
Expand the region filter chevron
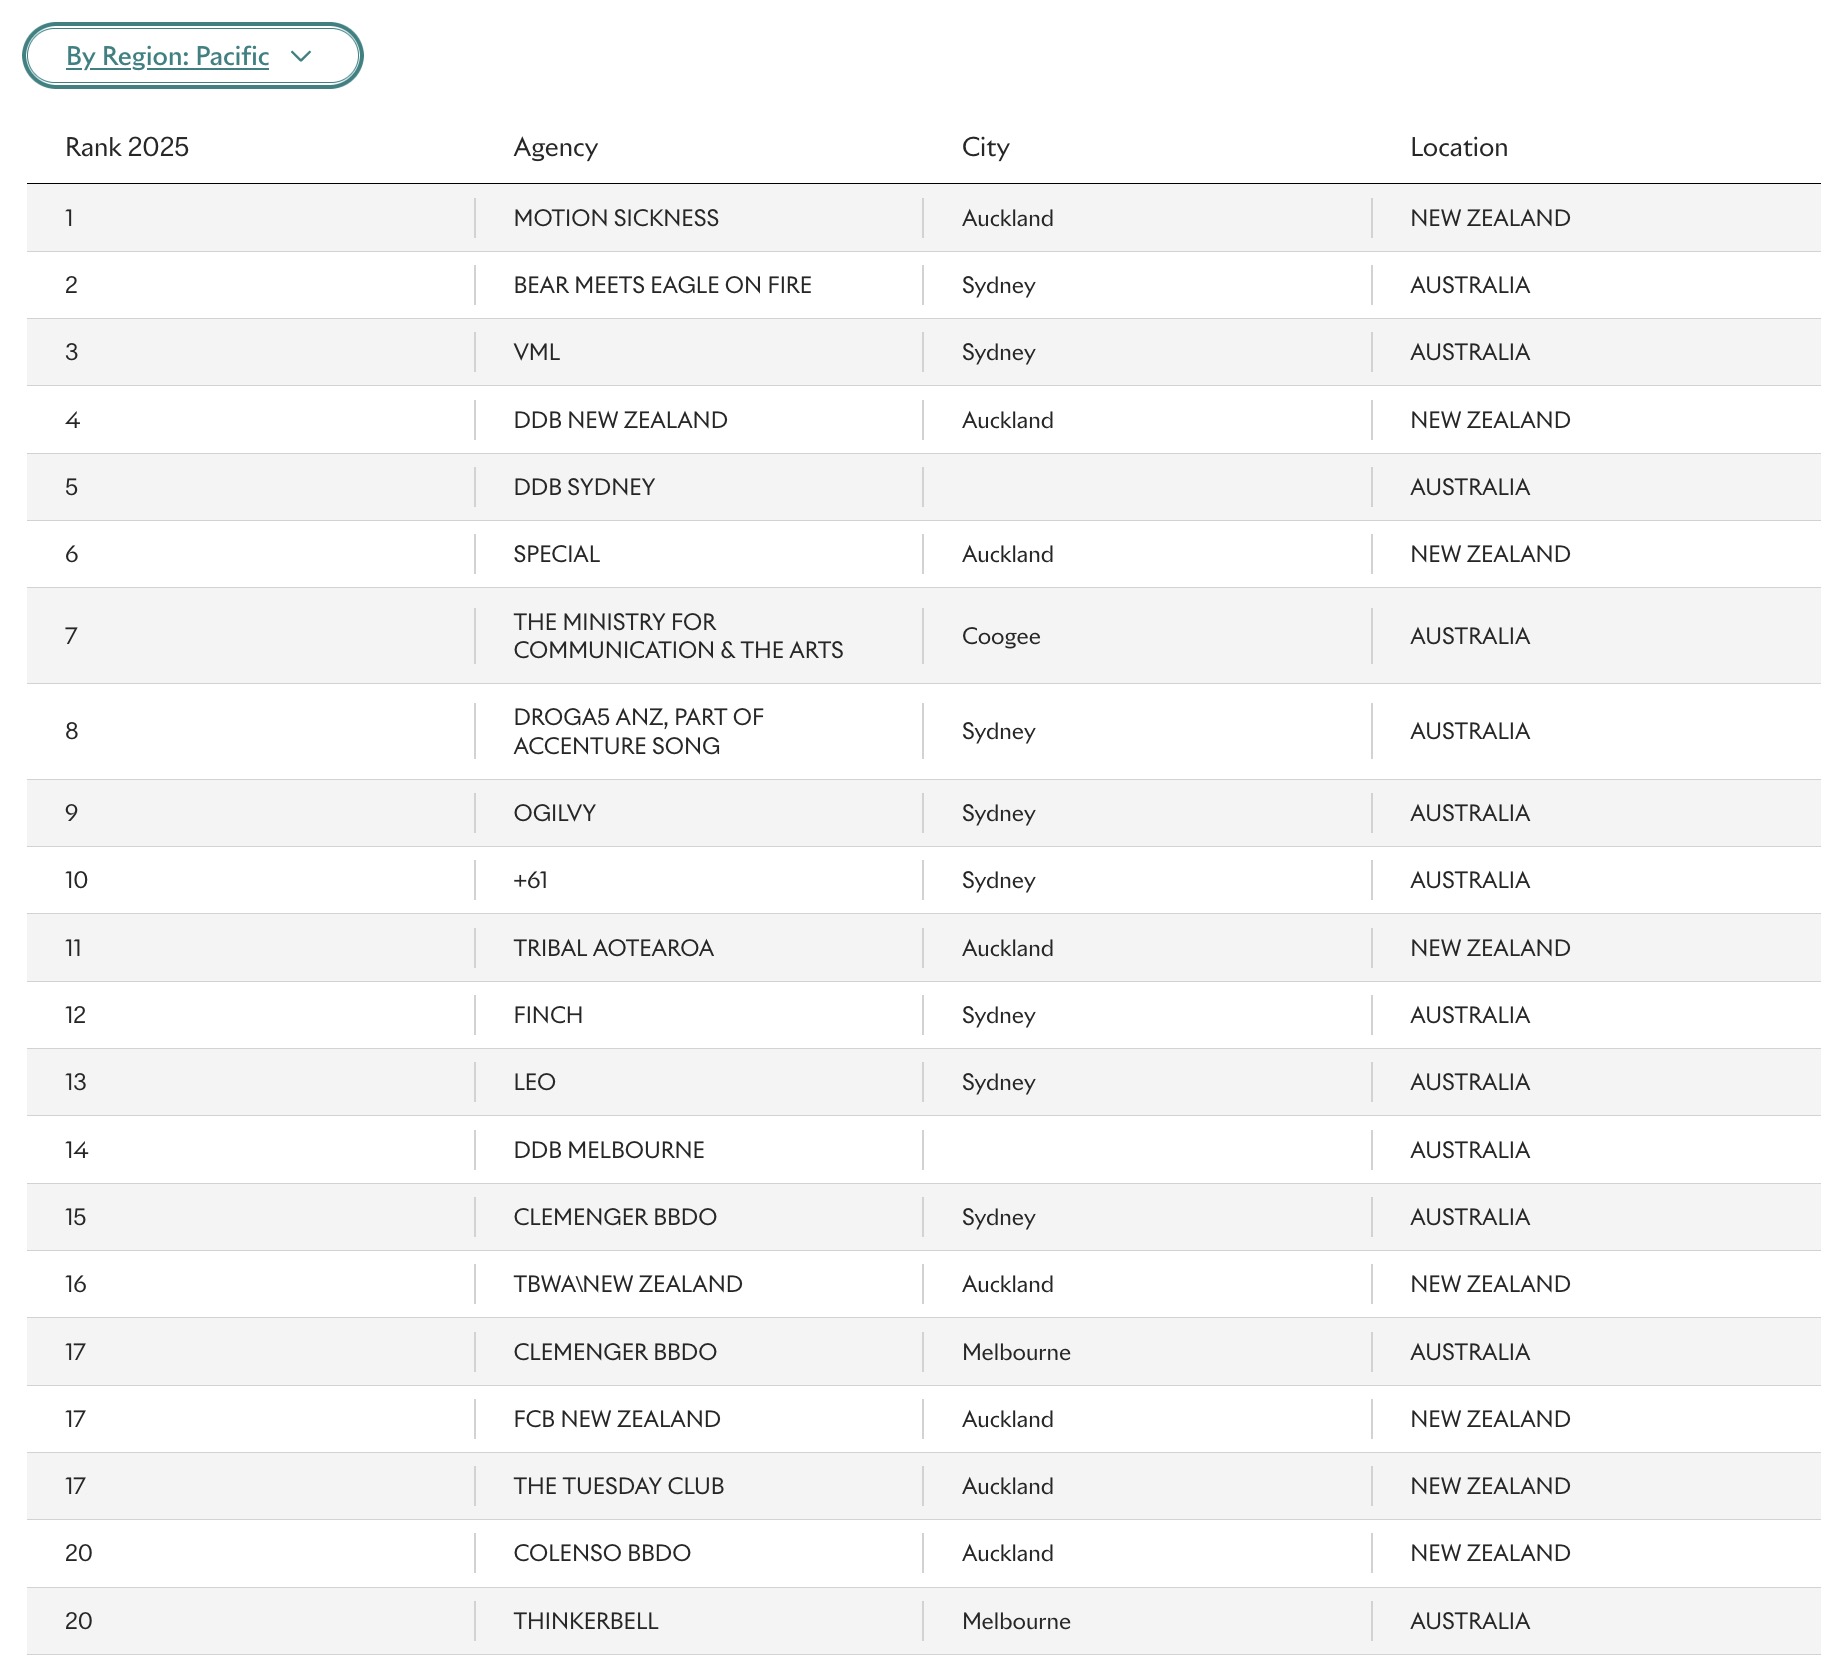(x=305, y=57)
